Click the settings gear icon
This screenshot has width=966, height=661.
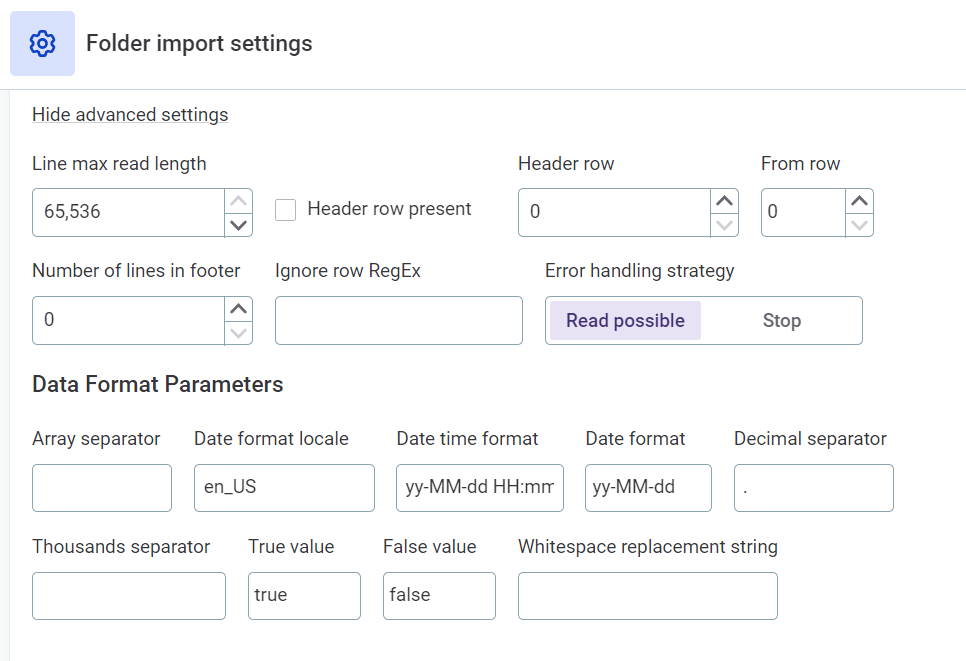point(42,43)
